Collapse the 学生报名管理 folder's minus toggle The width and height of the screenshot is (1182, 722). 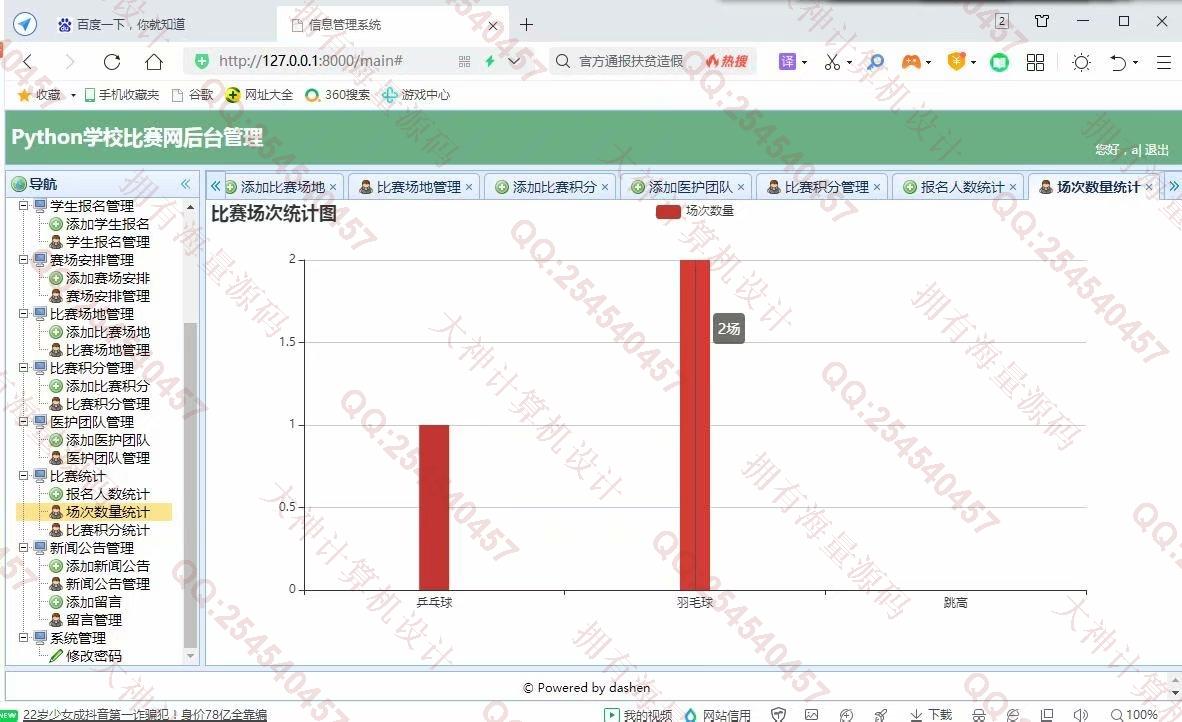coord(23,206)
